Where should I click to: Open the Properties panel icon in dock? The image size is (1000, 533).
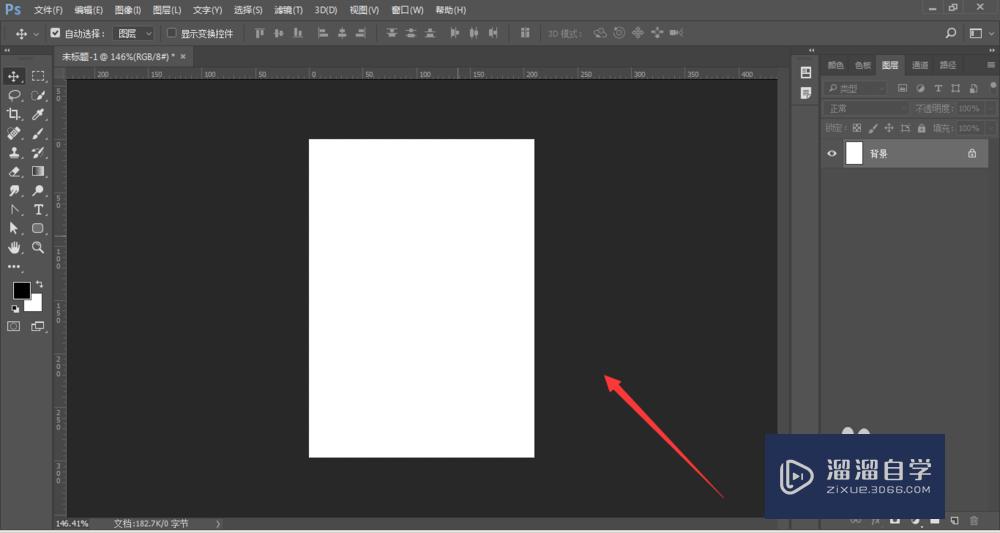(x=805, y=94)
